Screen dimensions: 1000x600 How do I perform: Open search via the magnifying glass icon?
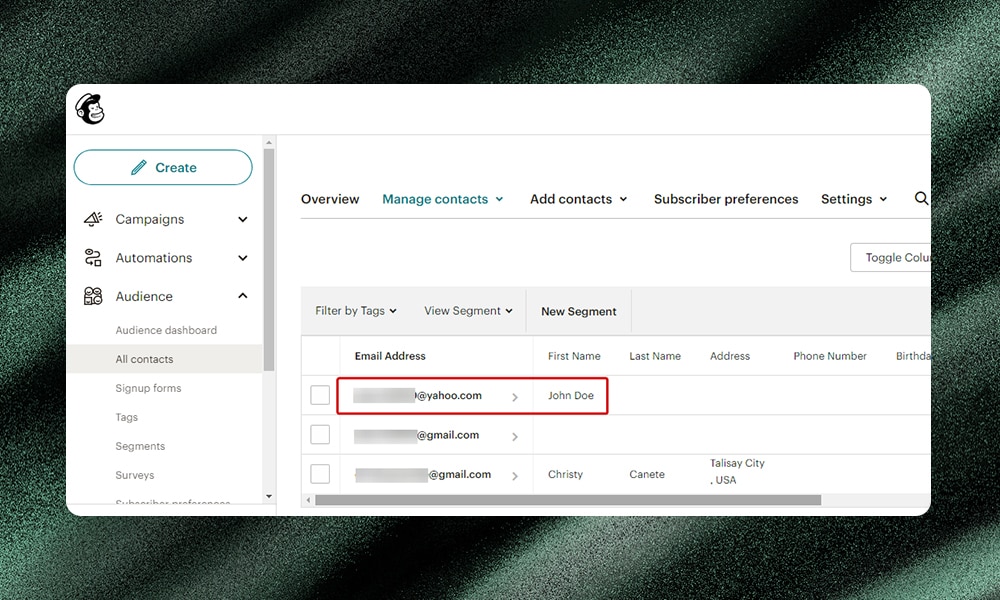click(921, 199)
